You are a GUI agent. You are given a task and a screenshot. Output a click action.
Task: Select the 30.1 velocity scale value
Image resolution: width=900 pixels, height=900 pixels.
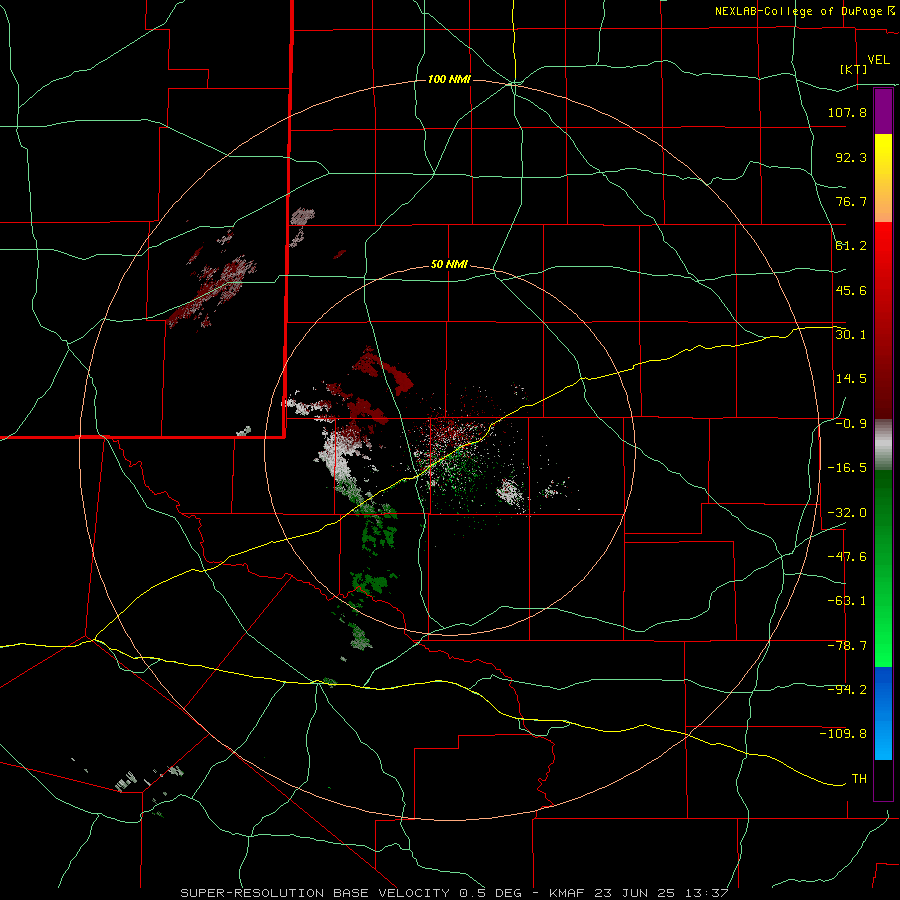coord(851,334)
